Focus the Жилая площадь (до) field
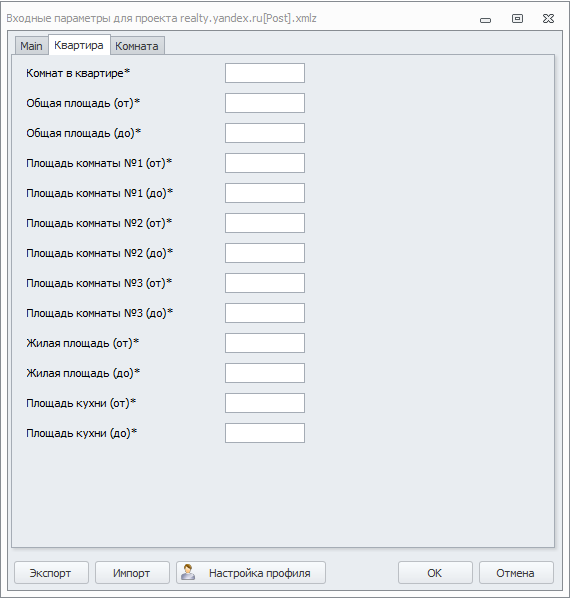Viewport: 571px width, 599px height. [x=265, y=373]
